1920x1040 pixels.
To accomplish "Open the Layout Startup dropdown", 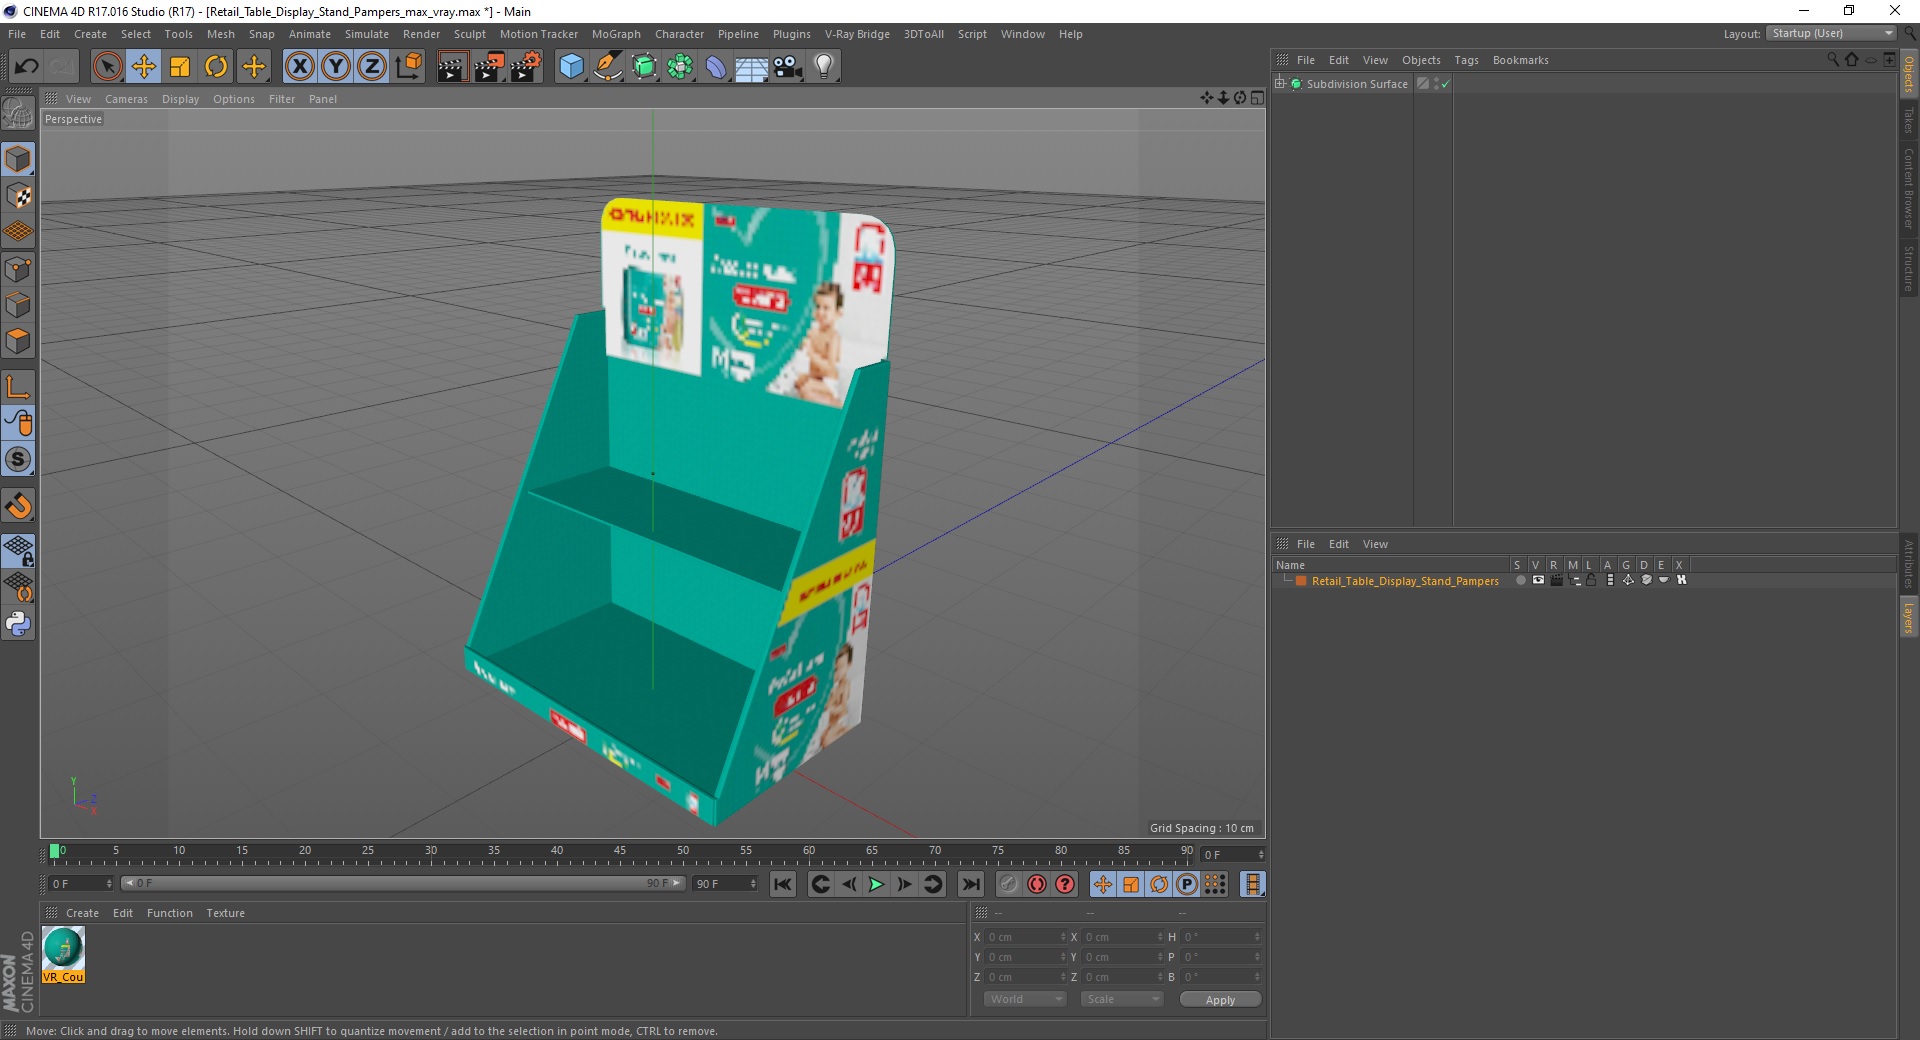I will pos(1831,33).
